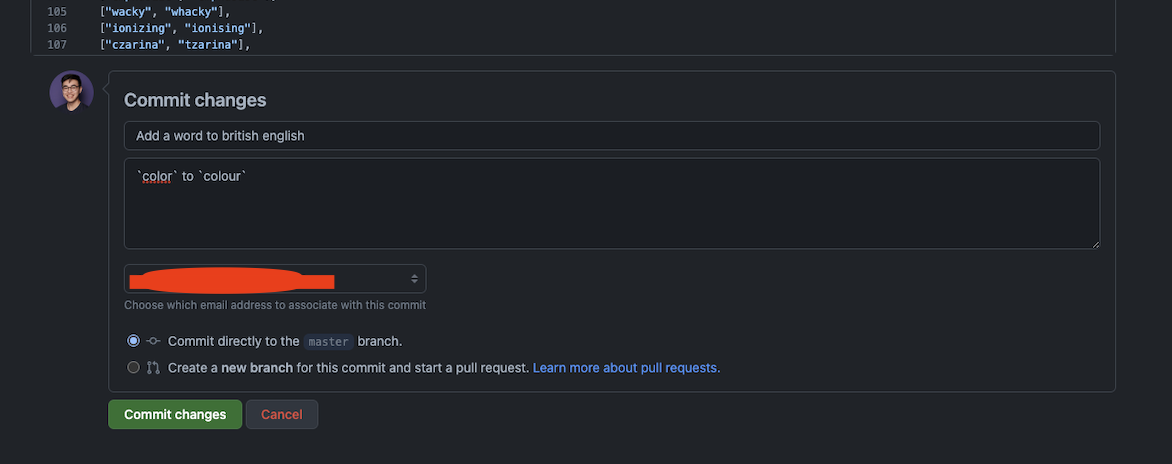Select line number 106 in the gutter

(x=57, y=28)
